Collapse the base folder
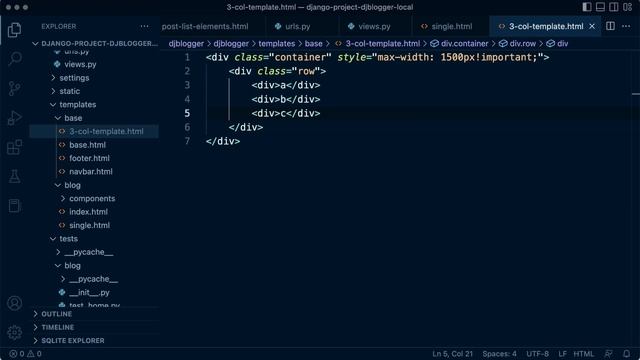This screenshot has width=640, height=360. click(73, 118)
